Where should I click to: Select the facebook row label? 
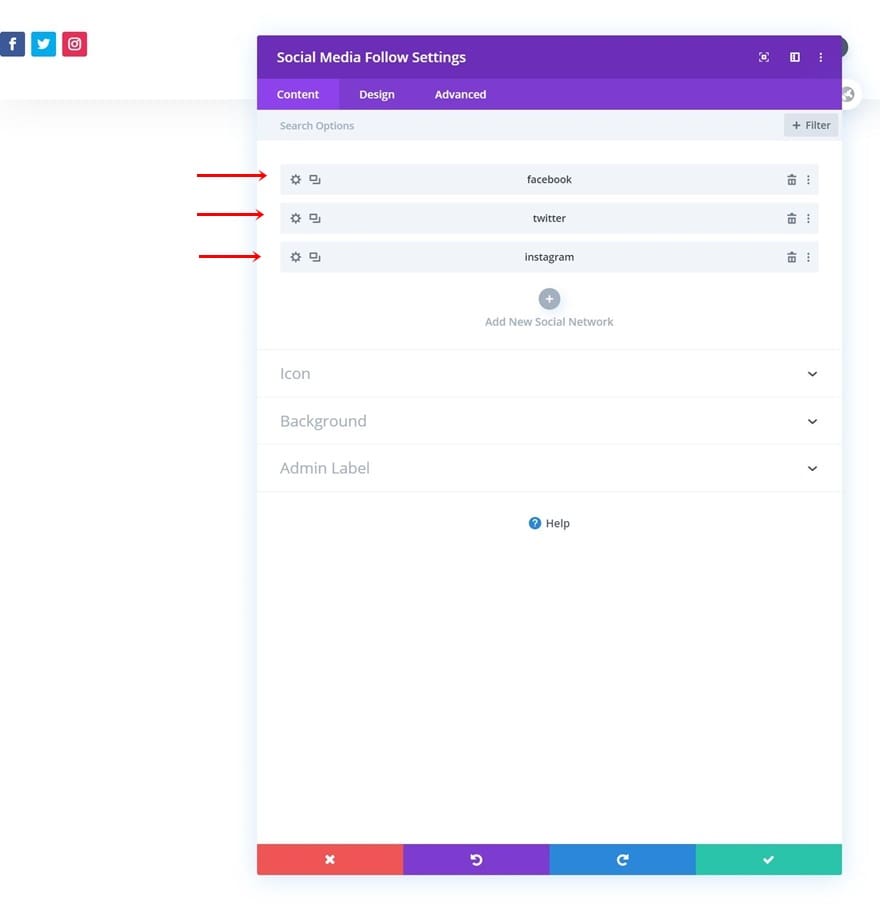pyautogui.click(x=549, y=179)
